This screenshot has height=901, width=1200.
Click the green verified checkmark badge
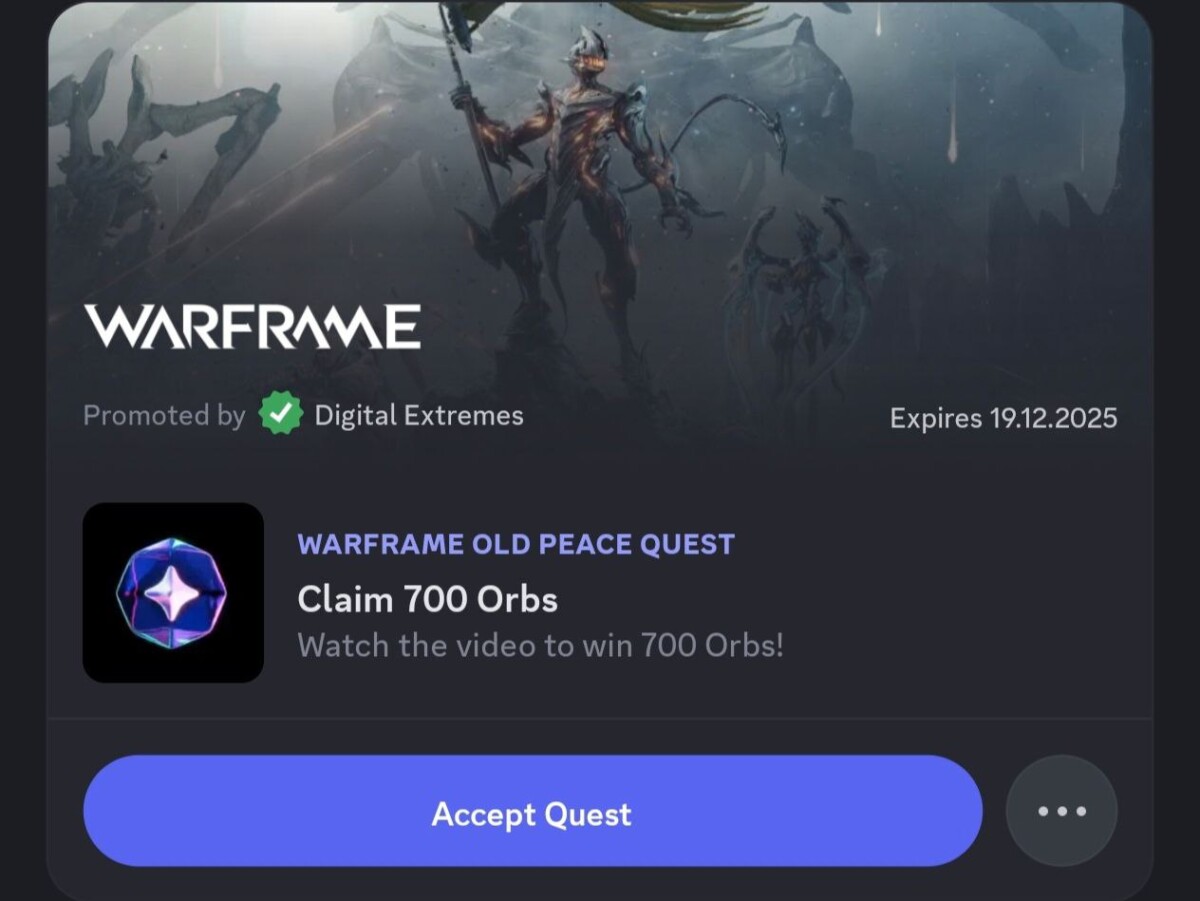pyautogui.click(x=281, y=415)
